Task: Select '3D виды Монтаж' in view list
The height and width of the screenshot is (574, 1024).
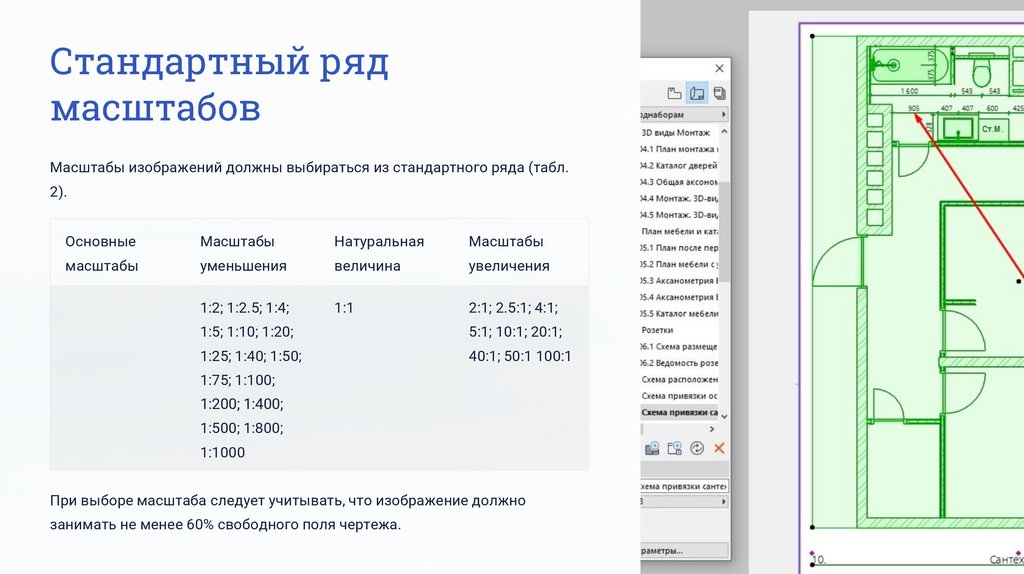Action: (675, 133)
